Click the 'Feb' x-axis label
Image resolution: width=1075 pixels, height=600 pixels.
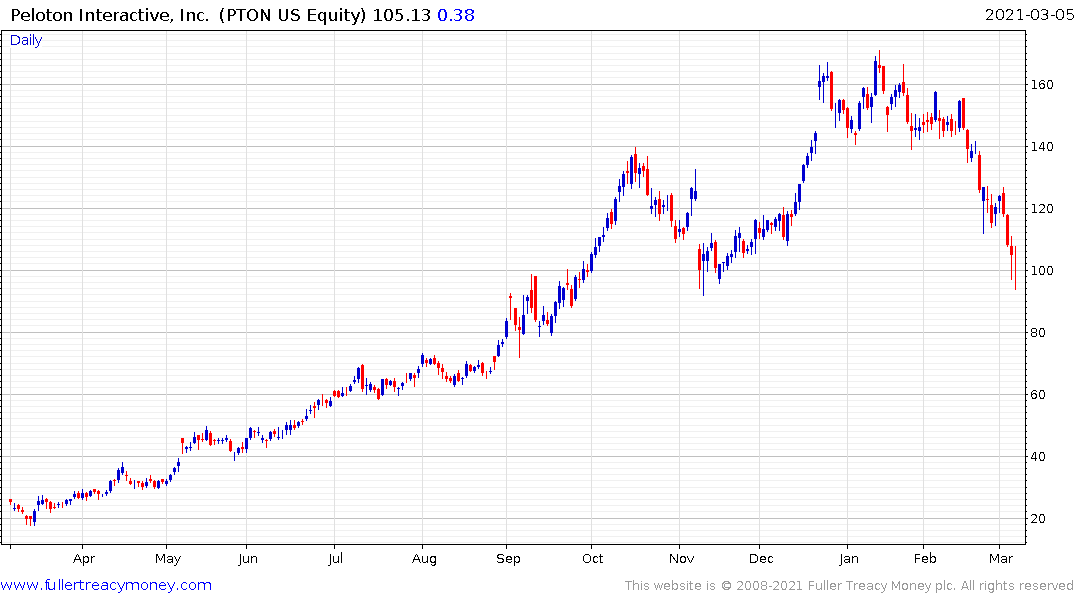pos(925,559)
